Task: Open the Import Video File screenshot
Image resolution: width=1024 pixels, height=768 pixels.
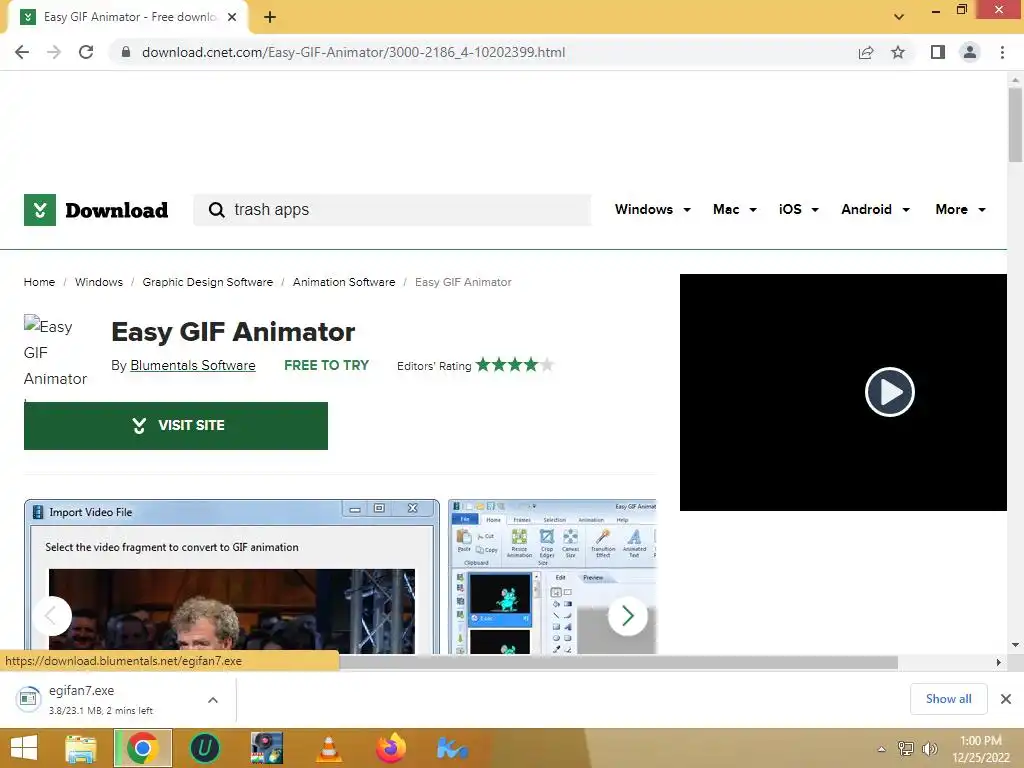Action: [232, 577]
